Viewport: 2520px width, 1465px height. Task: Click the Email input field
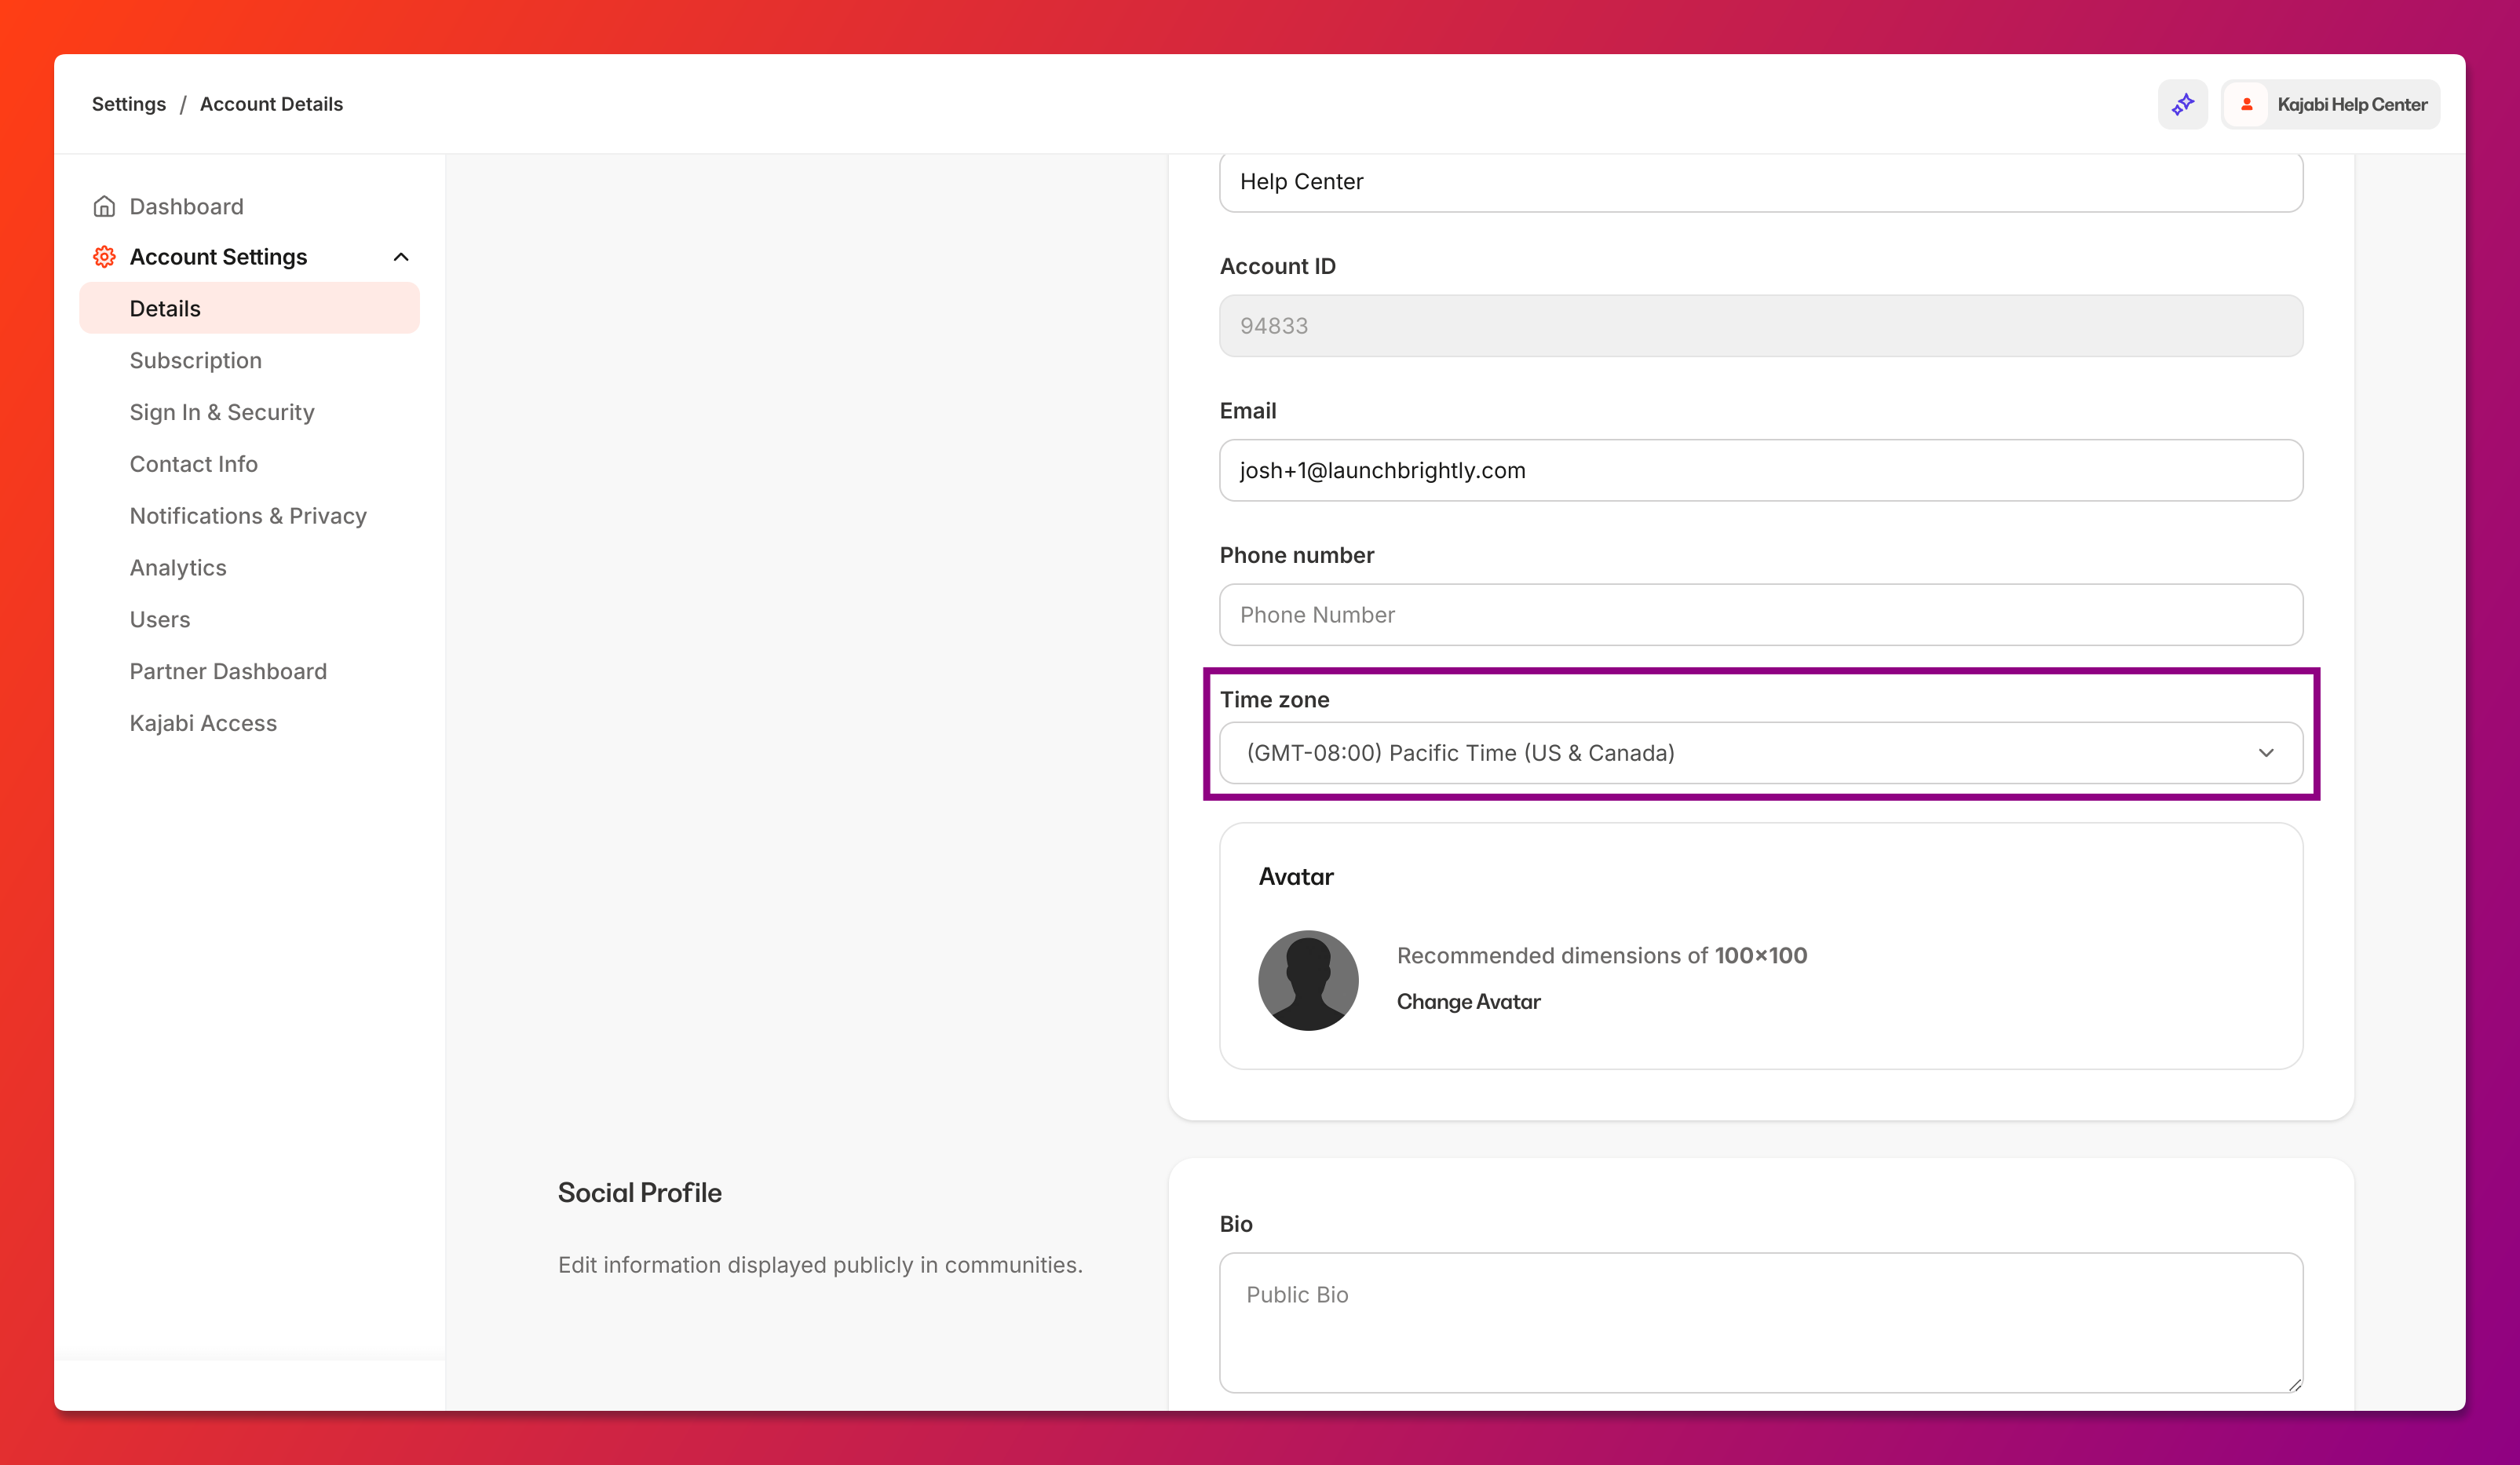(1761, 470)
